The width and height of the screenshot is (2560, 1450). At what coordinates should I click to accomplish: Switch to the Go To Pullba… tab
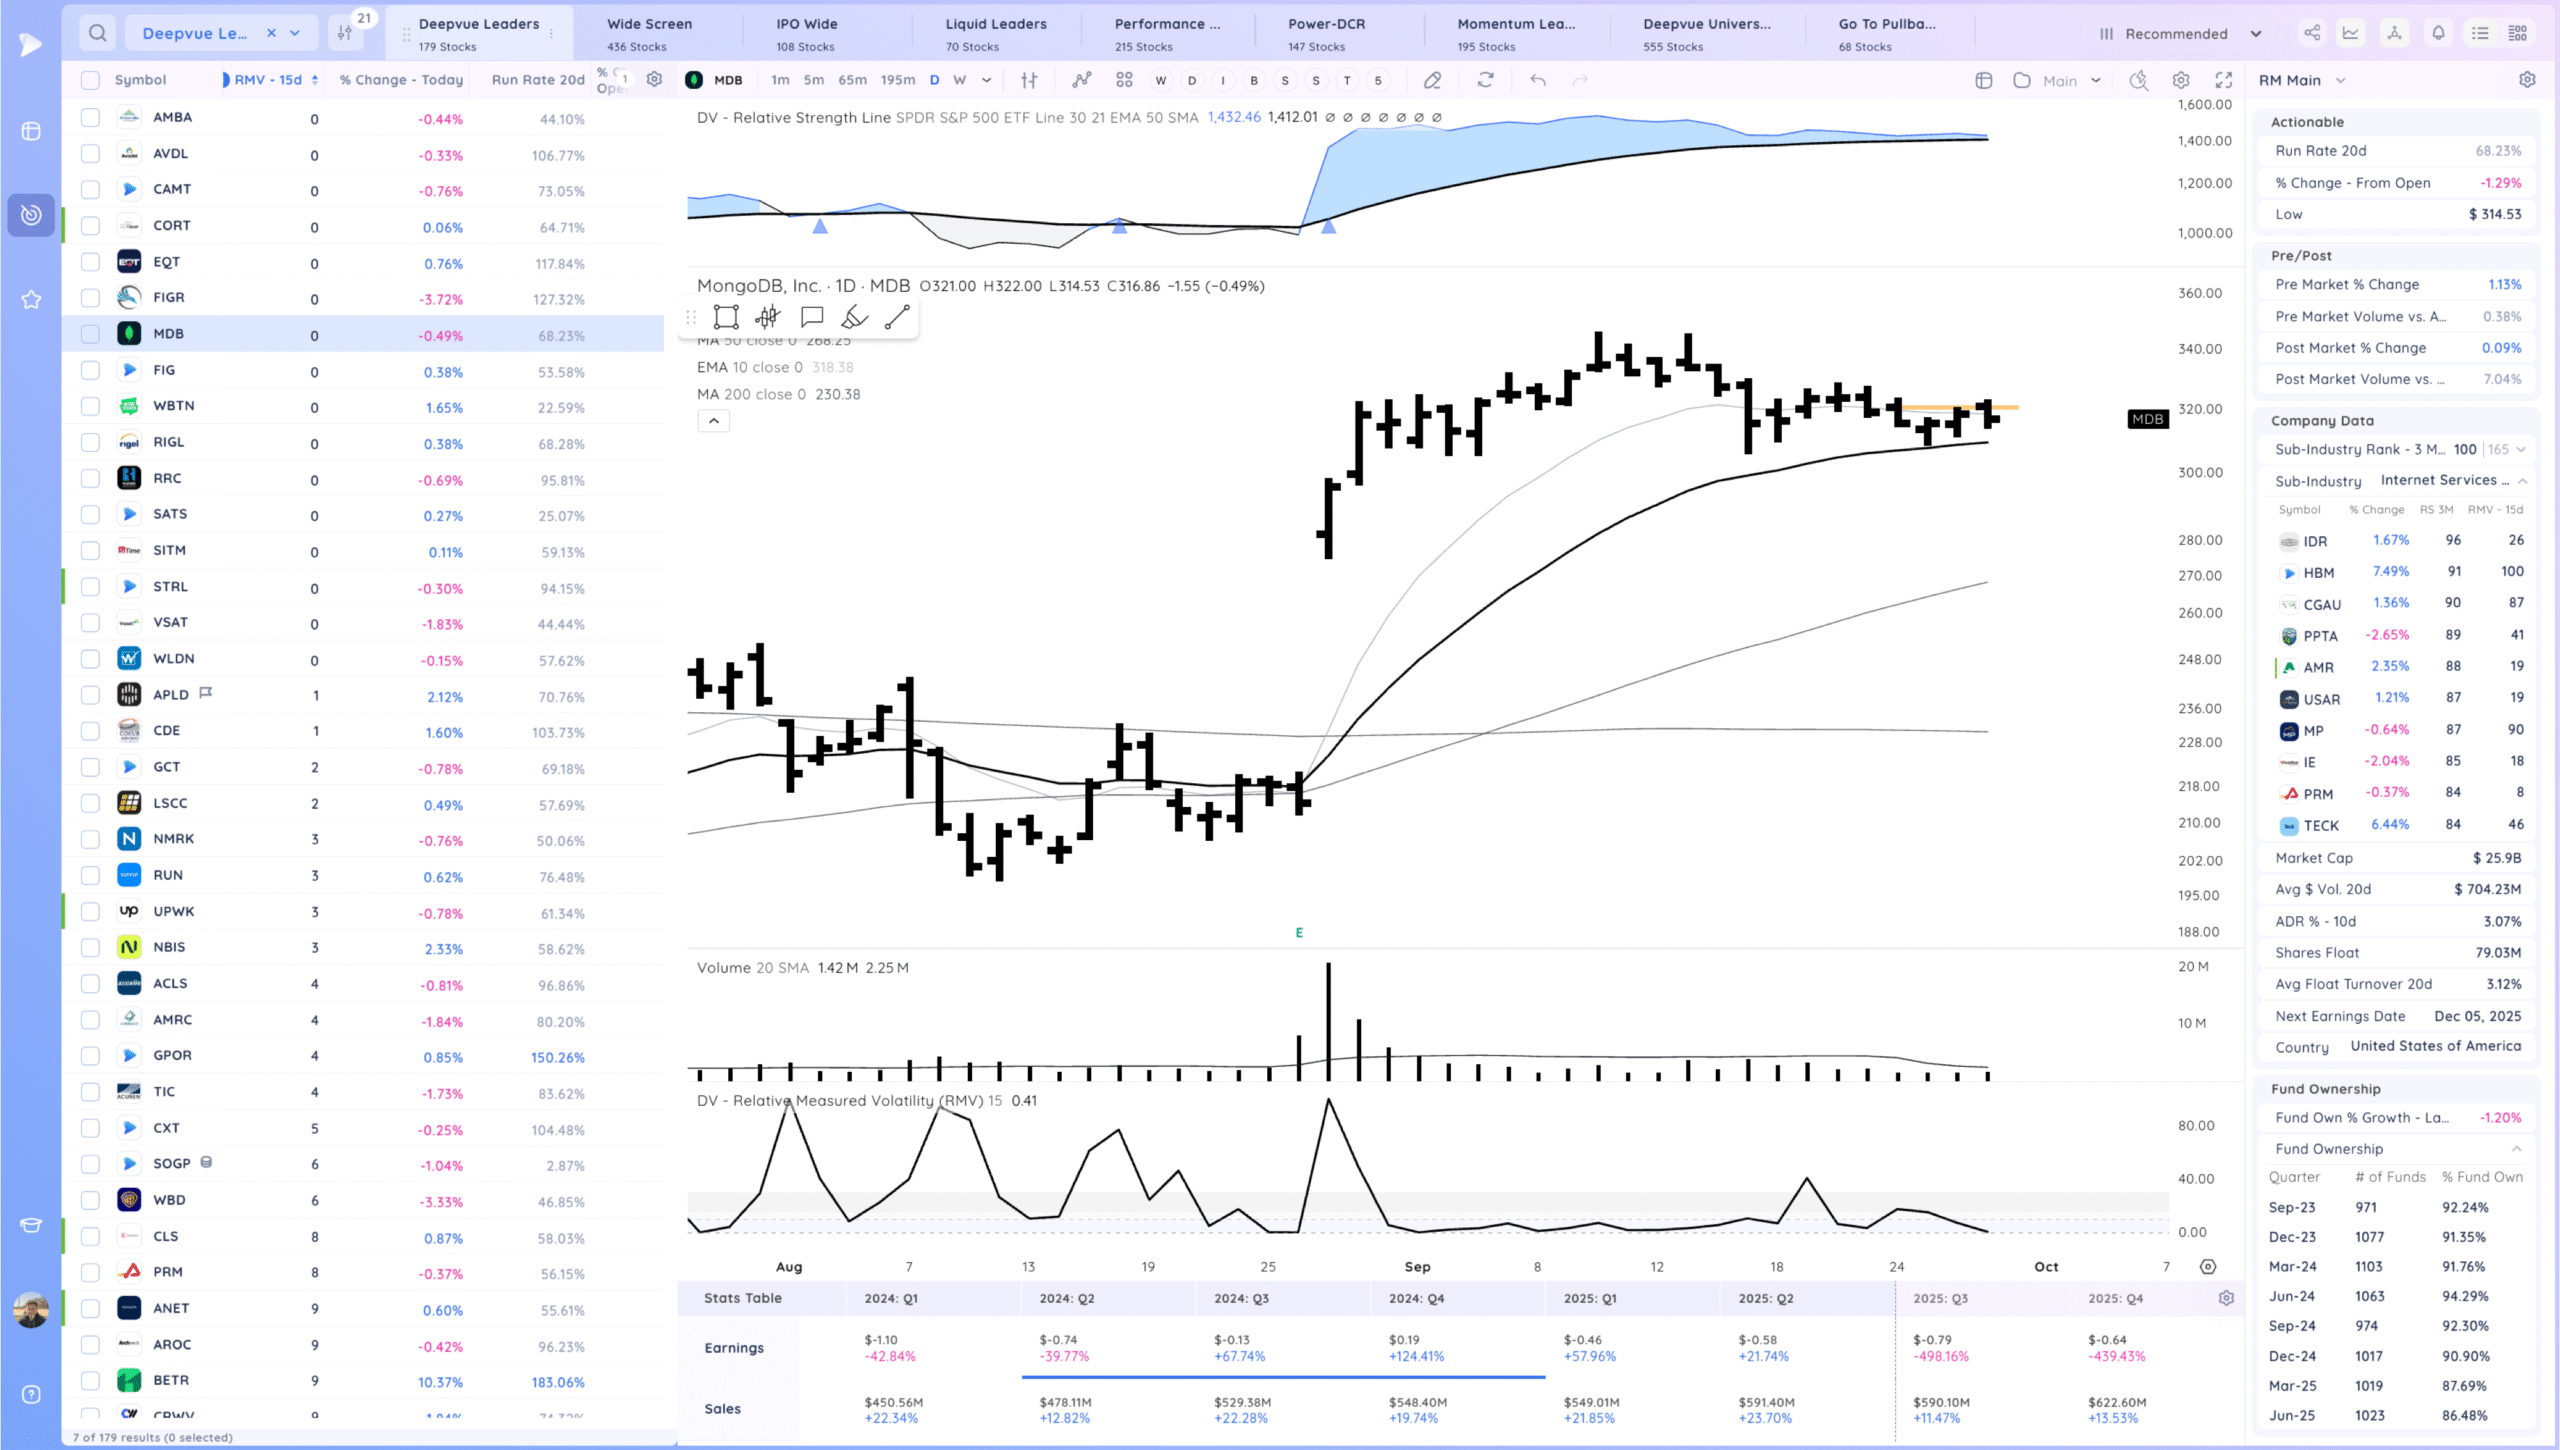click(1886, 33)
